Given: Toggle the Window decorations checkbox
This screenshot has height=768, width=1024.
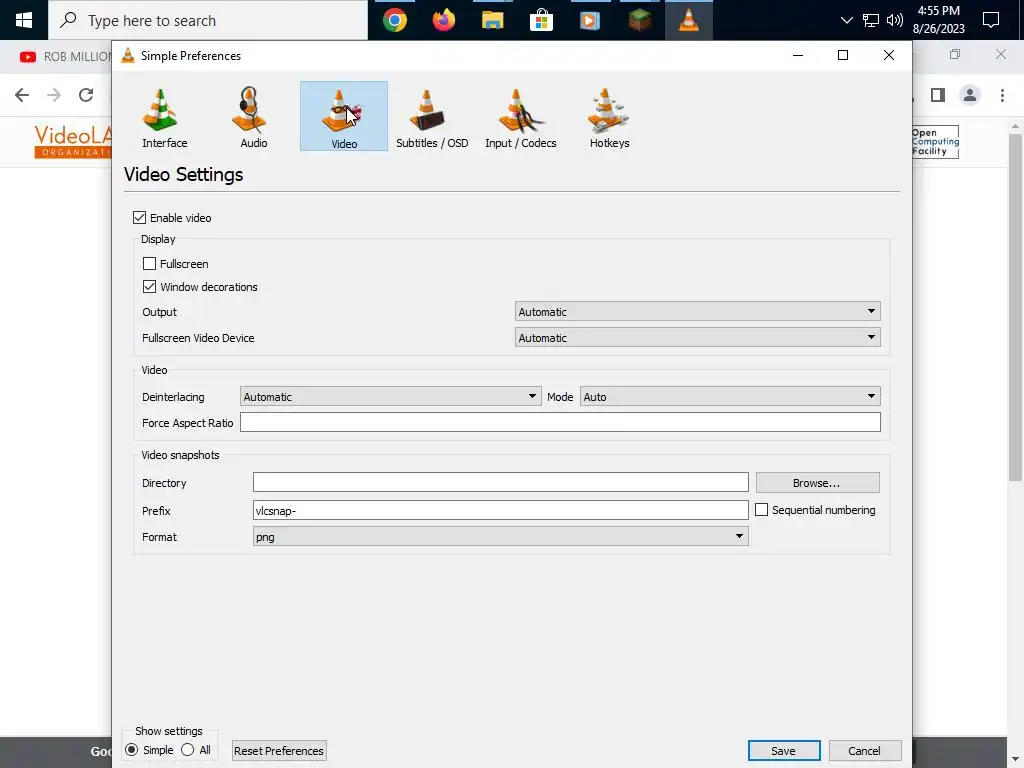Looking at the screenshot, I should (x=150, y=287).
